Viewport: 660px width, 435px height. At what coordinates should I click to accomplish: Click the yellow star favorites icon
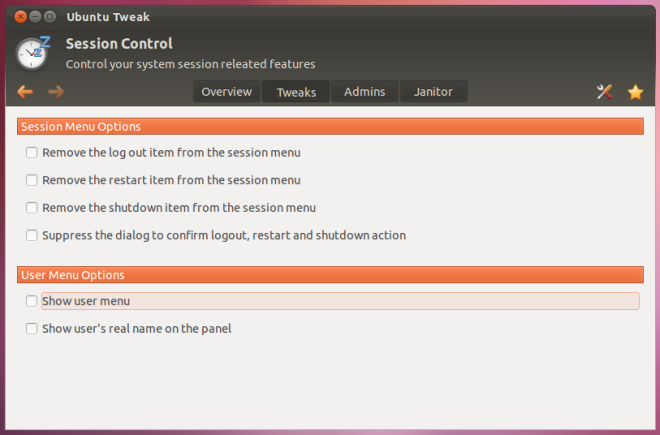(x=635, y=92)
